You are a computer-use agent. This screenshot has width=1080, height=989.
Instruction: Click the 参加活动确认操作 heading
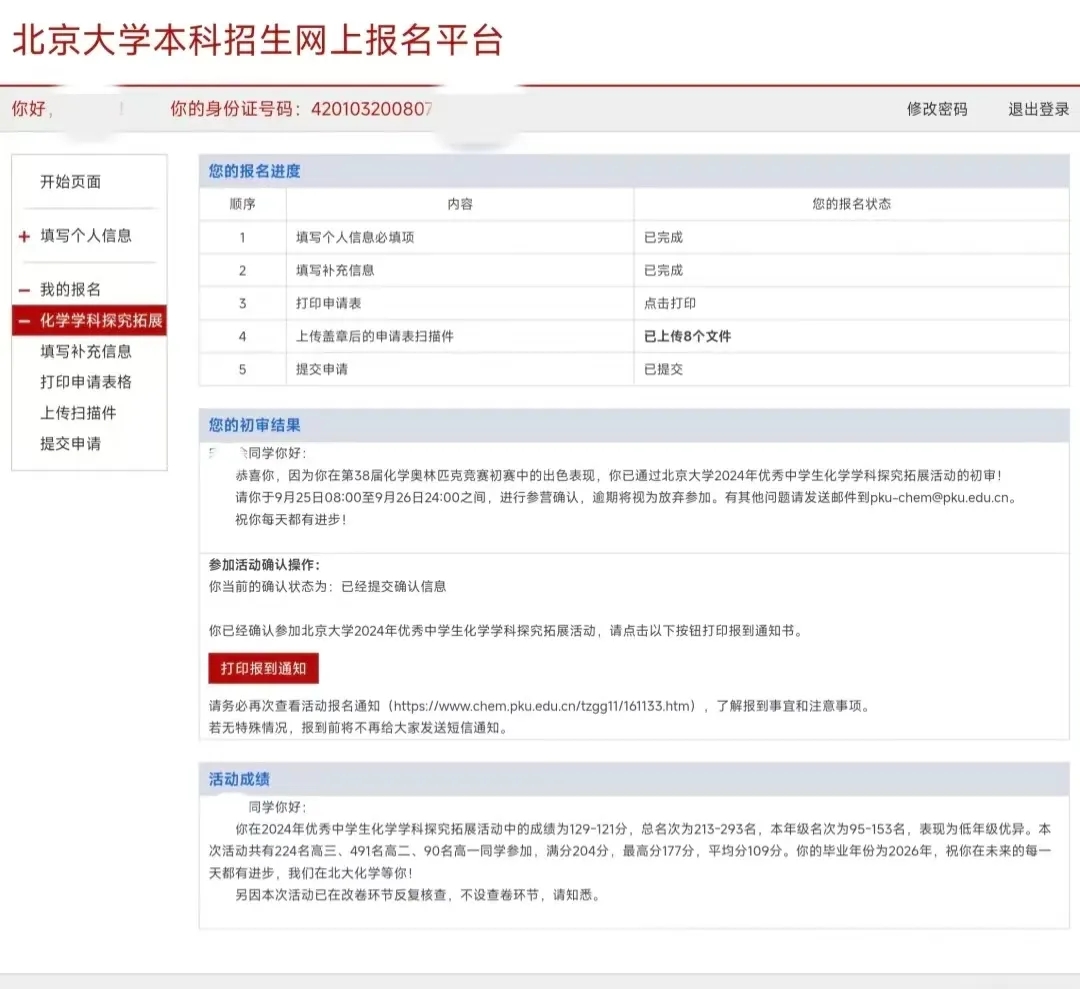[x=264, y=565]
